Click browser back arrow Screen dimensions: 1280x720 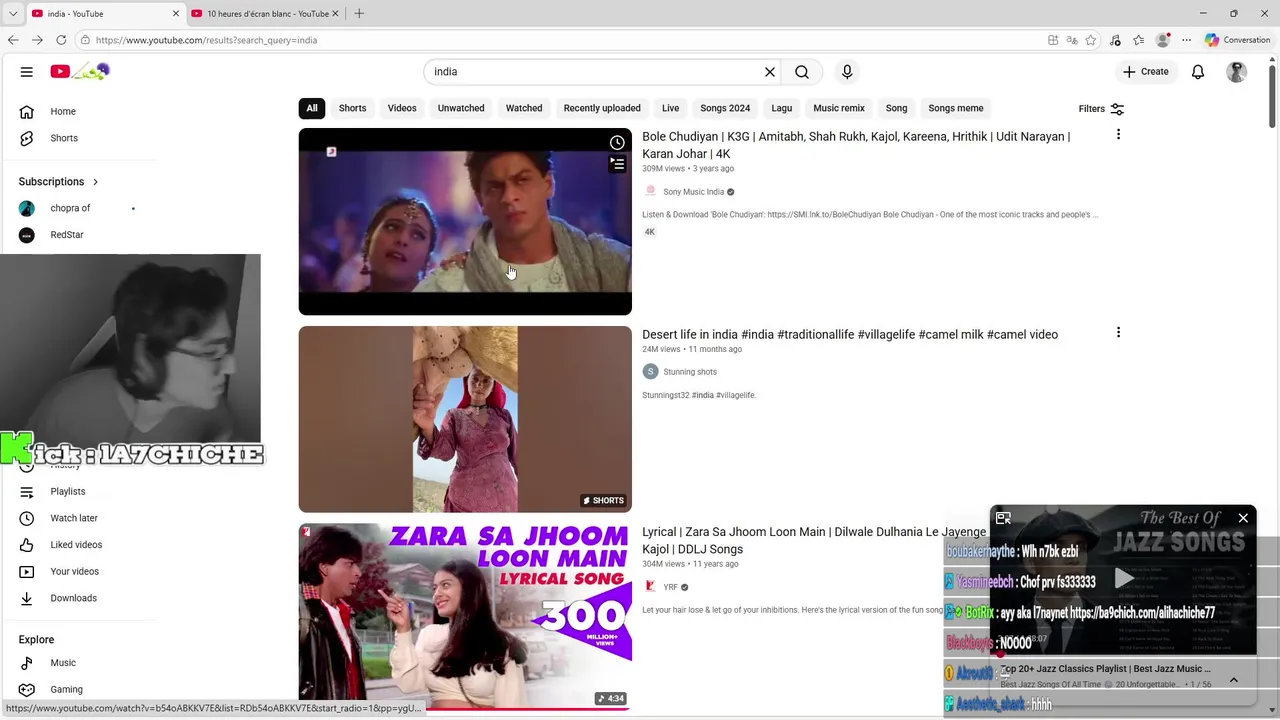[x=13, y=40]
